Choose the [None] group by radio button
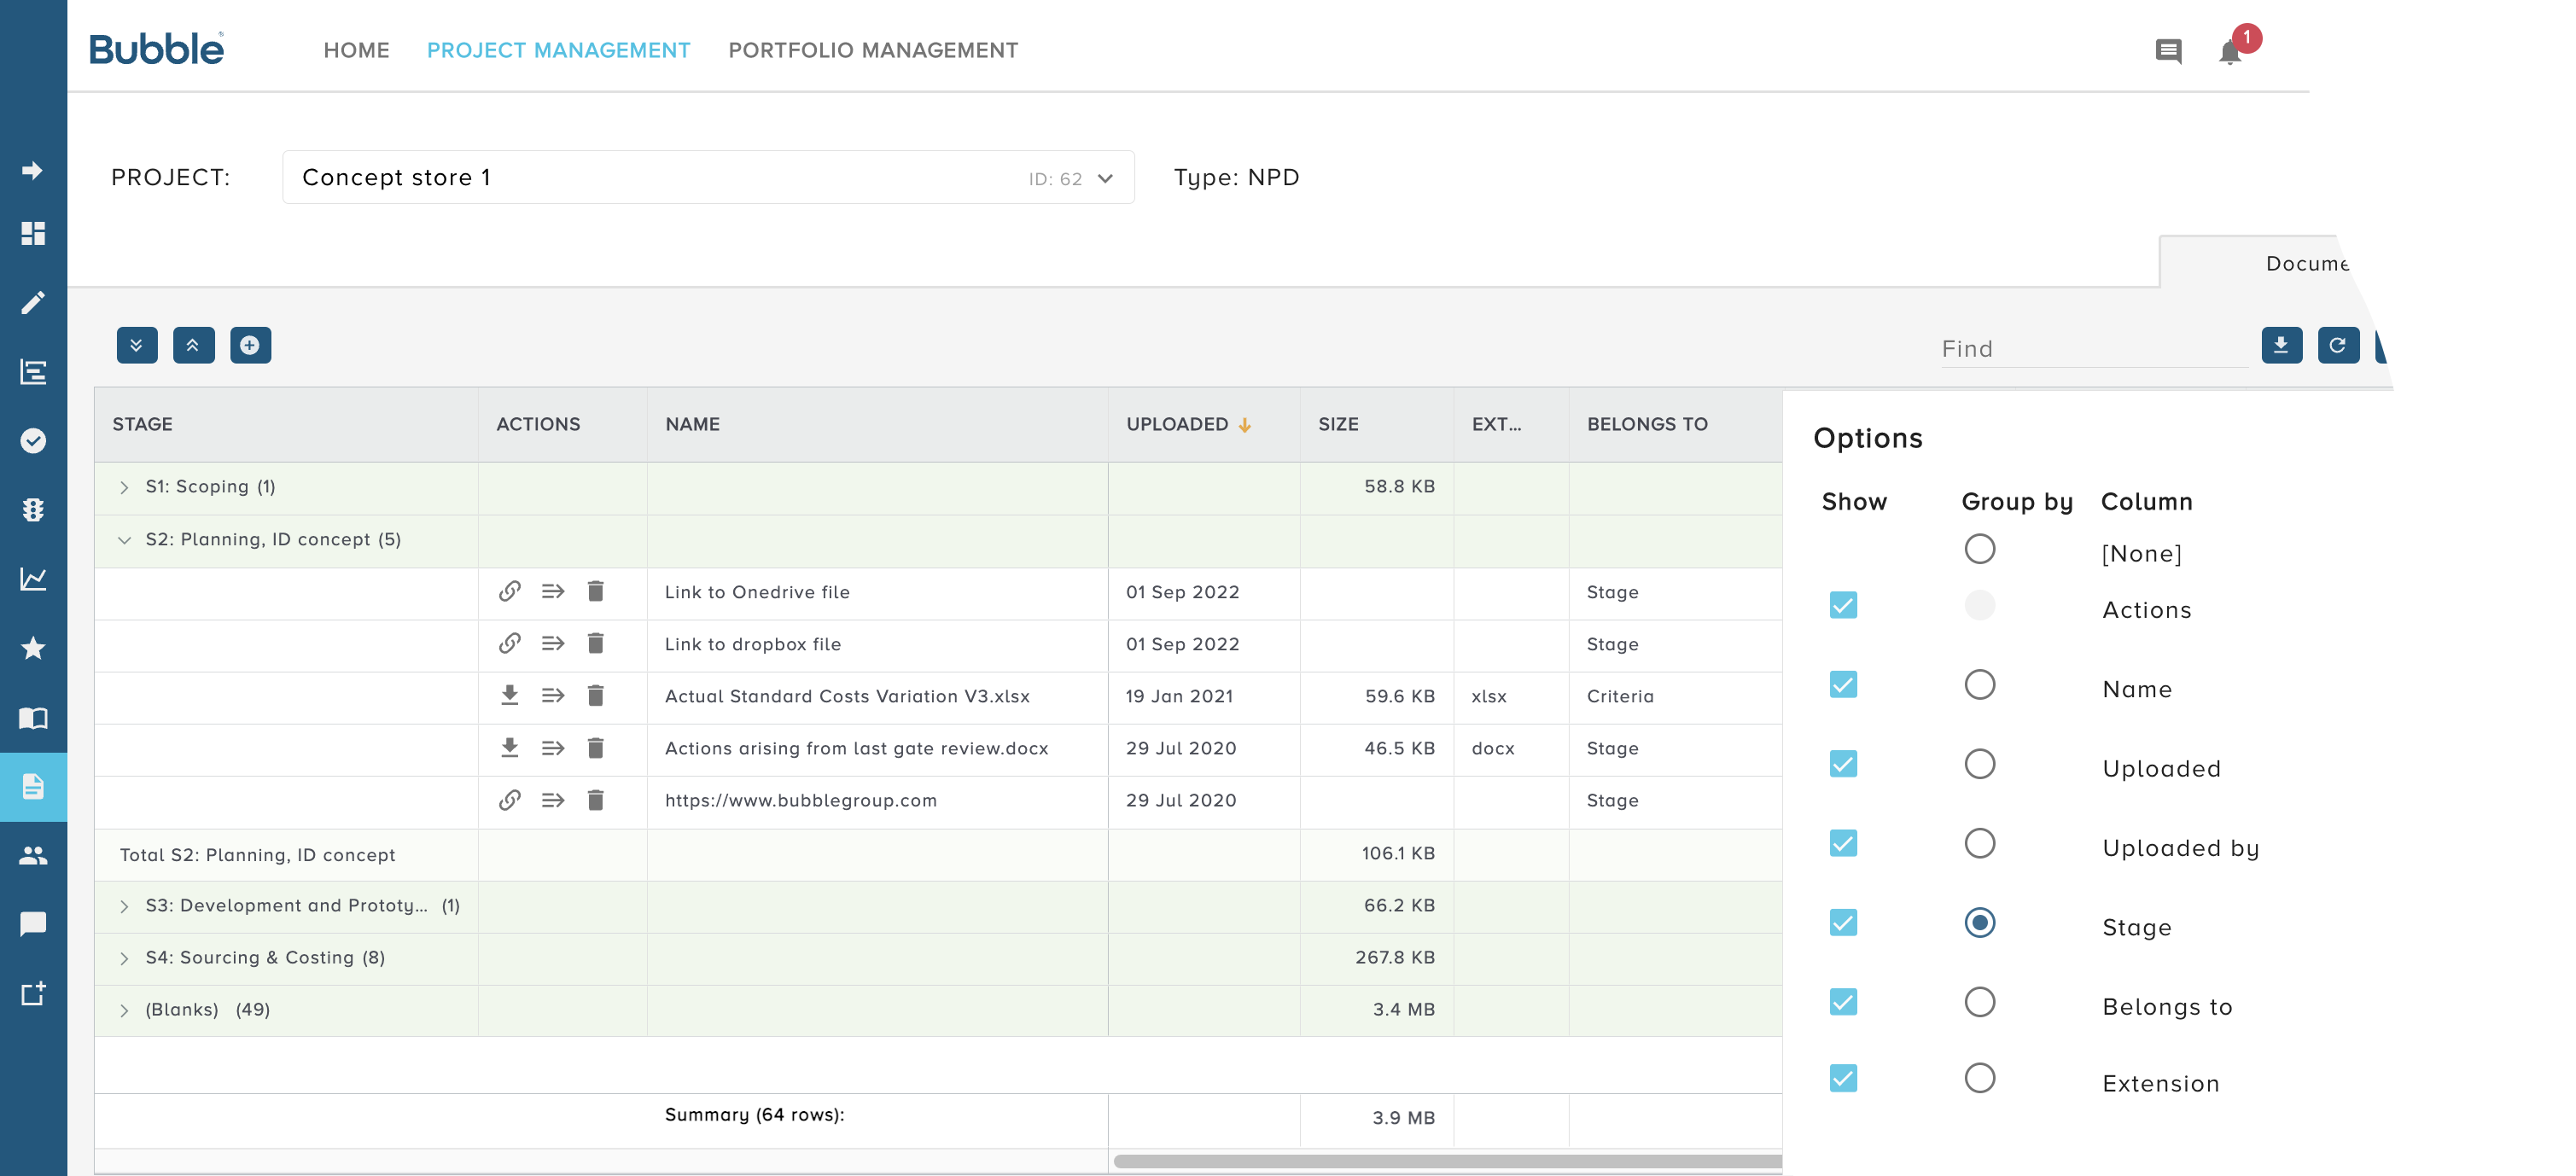This screenshot has height=1176, width=2576. [x=1980, y=549]
